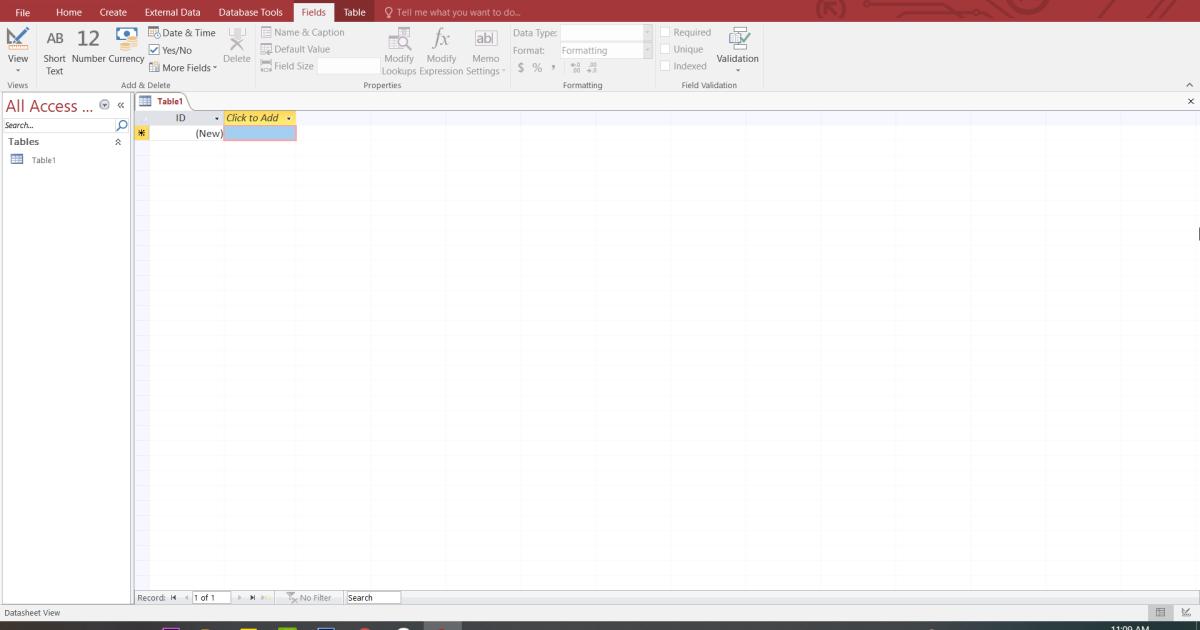
Task: Add a Number field to the table
Action: click(88, 48)
